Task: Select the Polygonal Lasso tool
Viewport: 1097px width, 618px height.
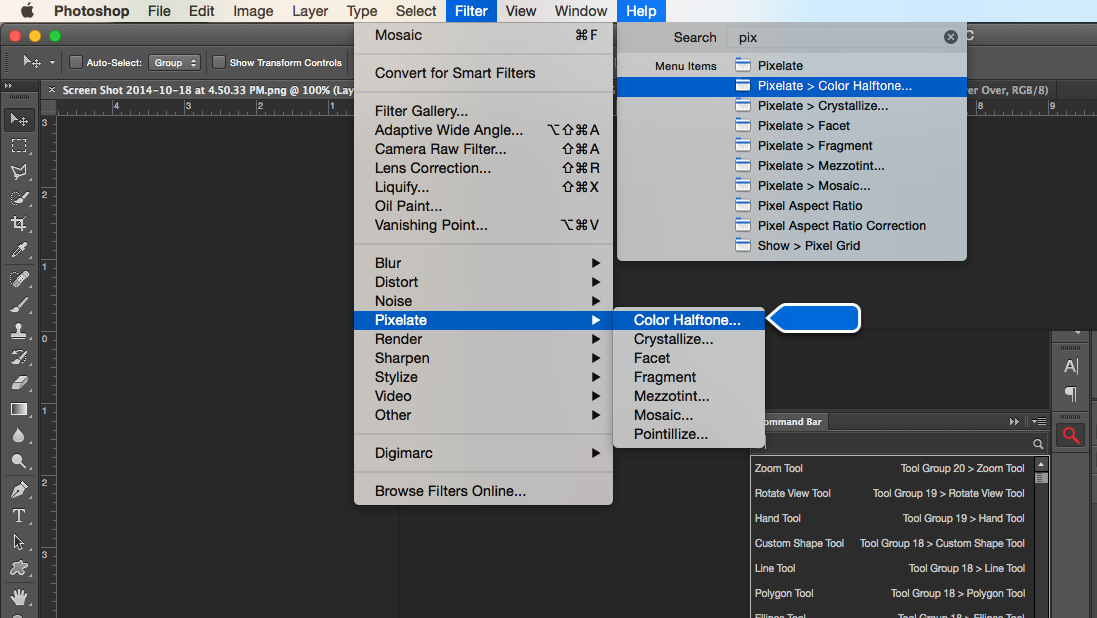Action: [x=19, y=172]
